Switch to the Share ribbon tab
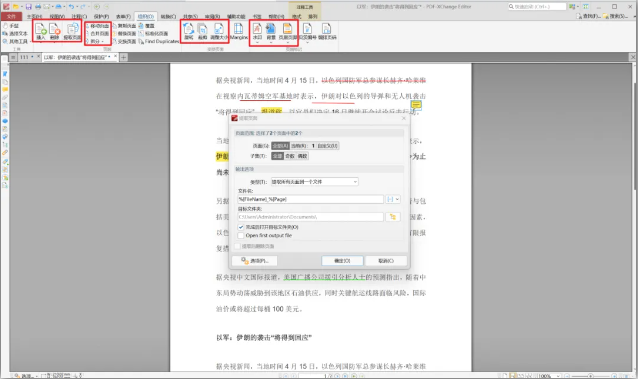This screenshot has height=379, width=638. [190, 16]
